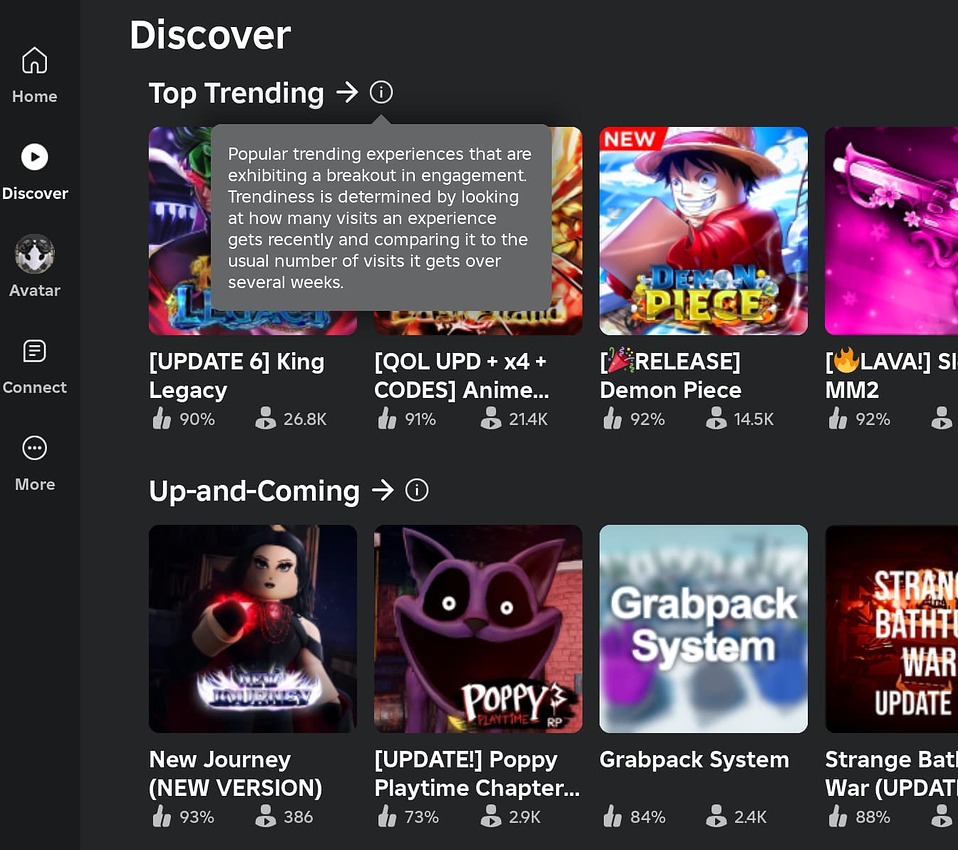Click the thumbs-up icon under King Legacy
The height and width of the screenshot is (850, 958).
162,421
